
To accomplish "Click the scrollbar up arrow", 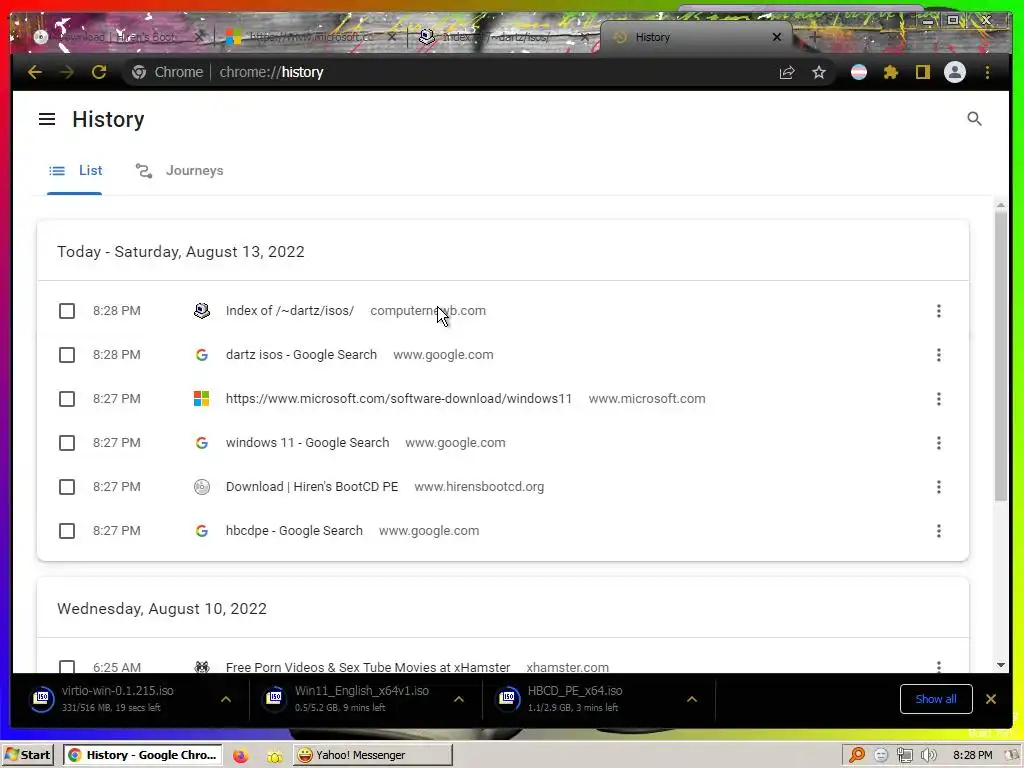I will (x=1001, y=205).
